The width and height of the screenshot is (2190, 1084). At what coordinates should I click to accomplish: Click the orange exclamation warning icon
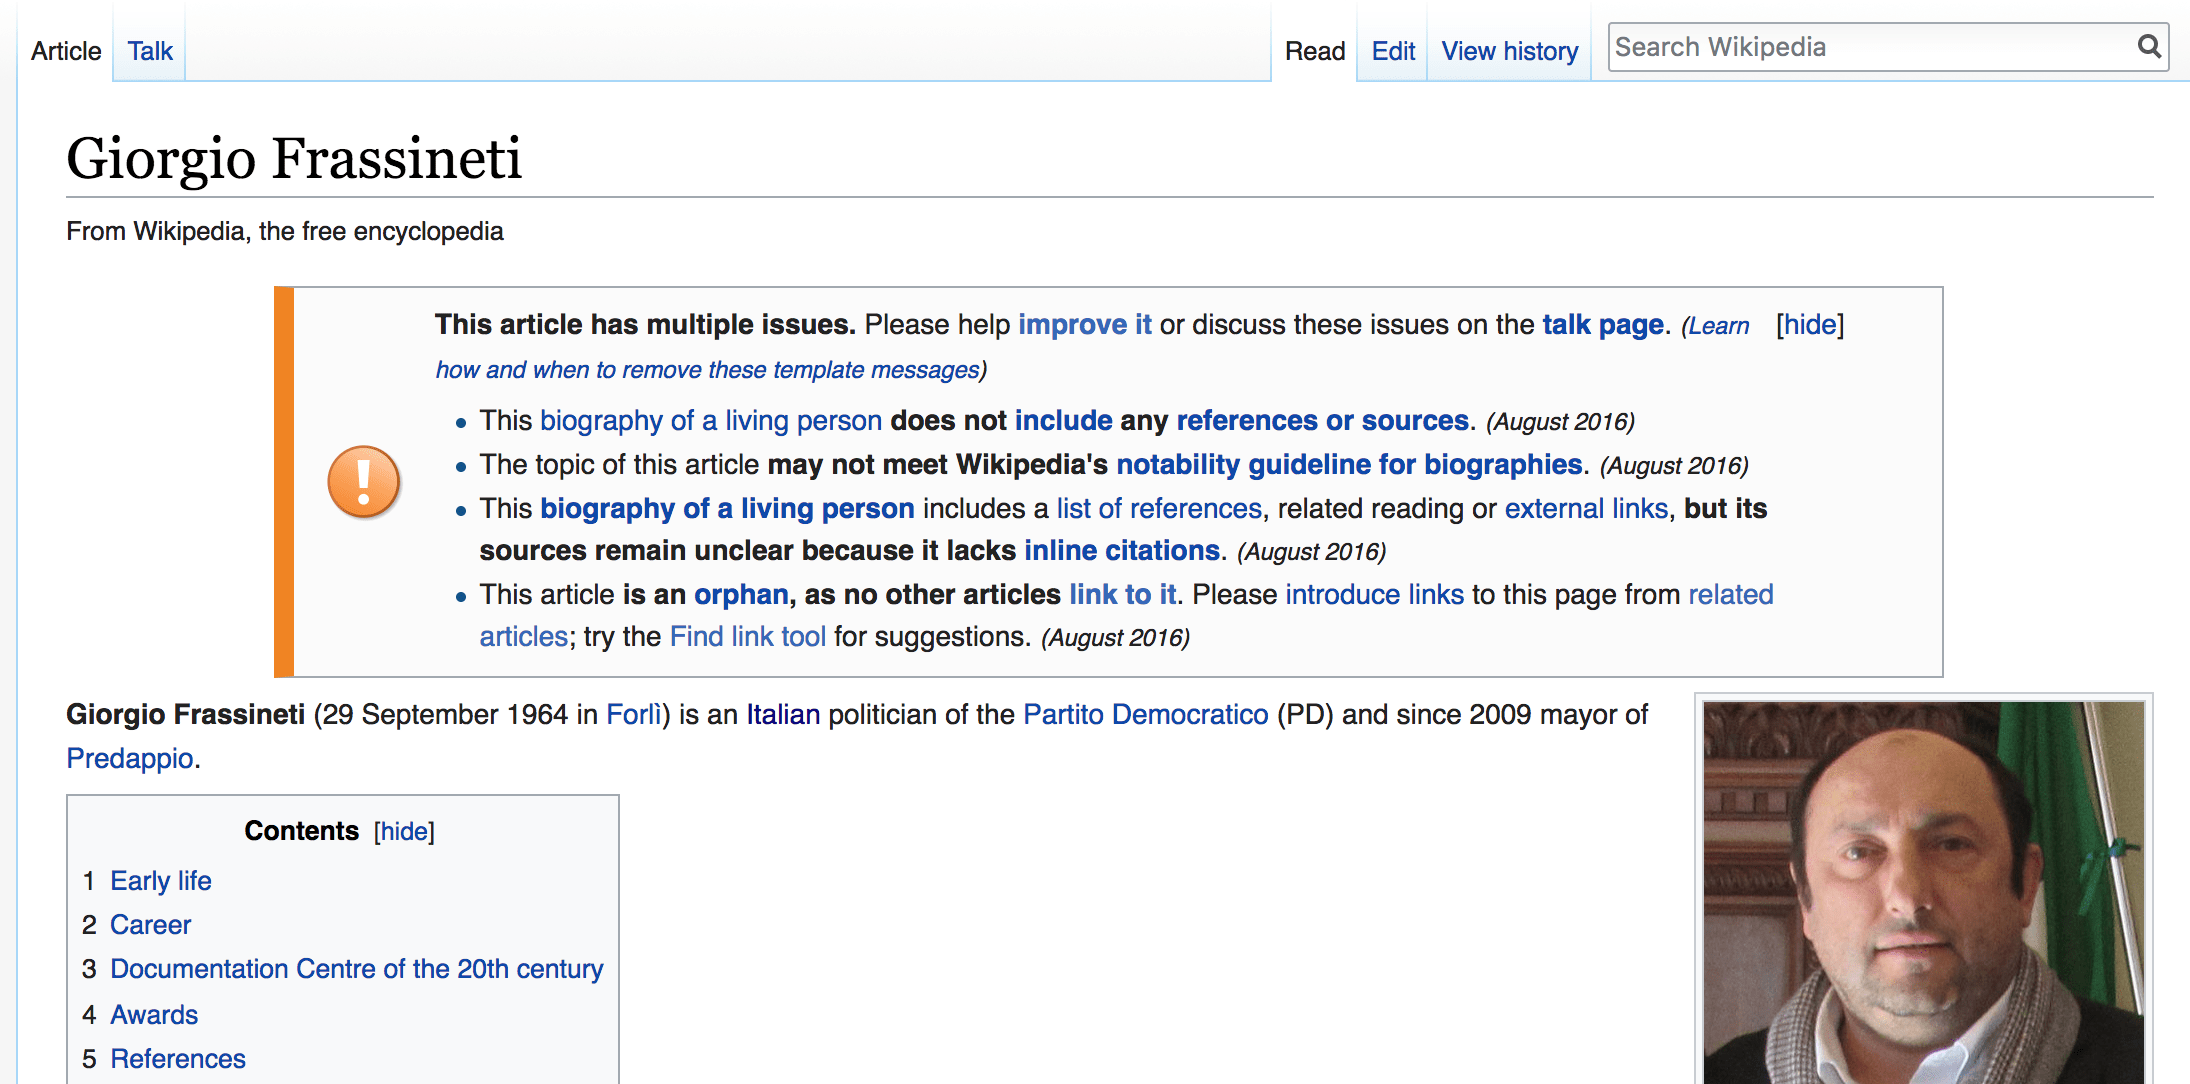tap(364, 482)
